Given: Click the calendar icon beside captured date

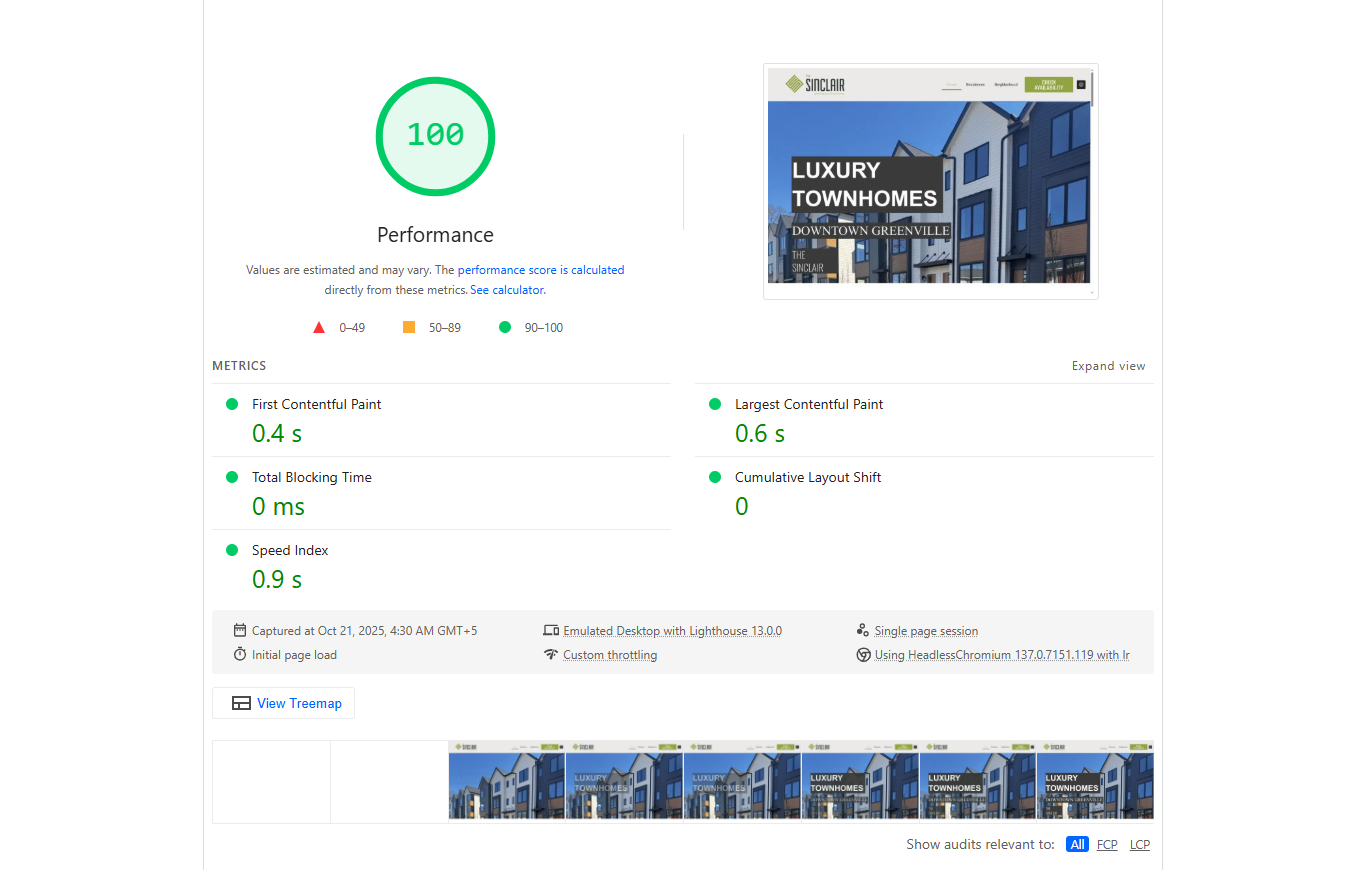Looking at the screenshot, I should click(x=239, y=630).
